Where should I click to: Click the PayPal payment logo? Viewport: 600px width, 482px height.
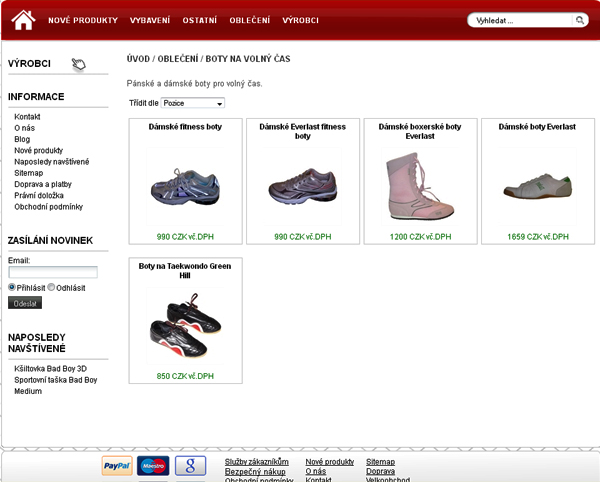click(117, 465)
